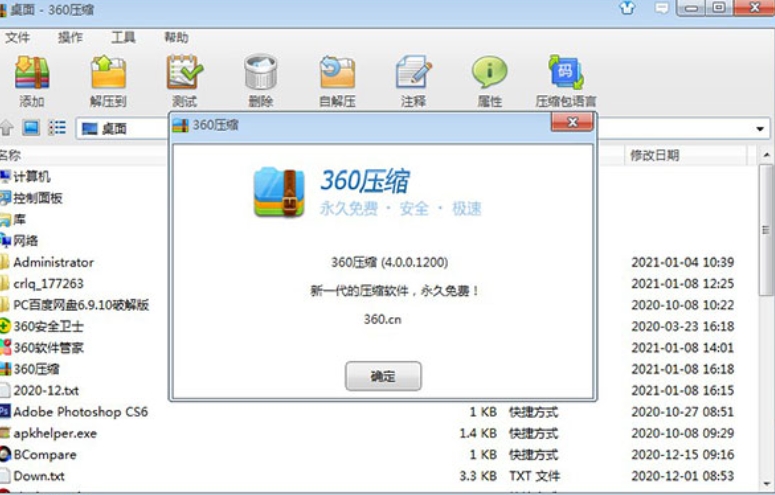Viewport: 775px width, 495px height.
Task: Switch to list detail view icon
Action: [57, 128]
